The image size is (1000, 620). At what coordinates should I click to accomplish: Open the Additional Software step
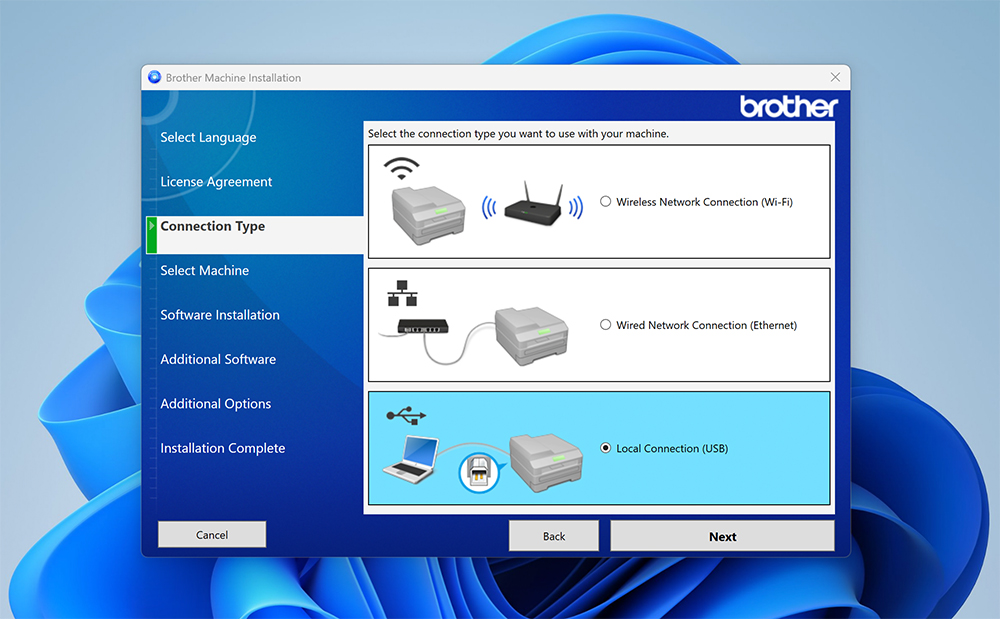tap(218, 359)
